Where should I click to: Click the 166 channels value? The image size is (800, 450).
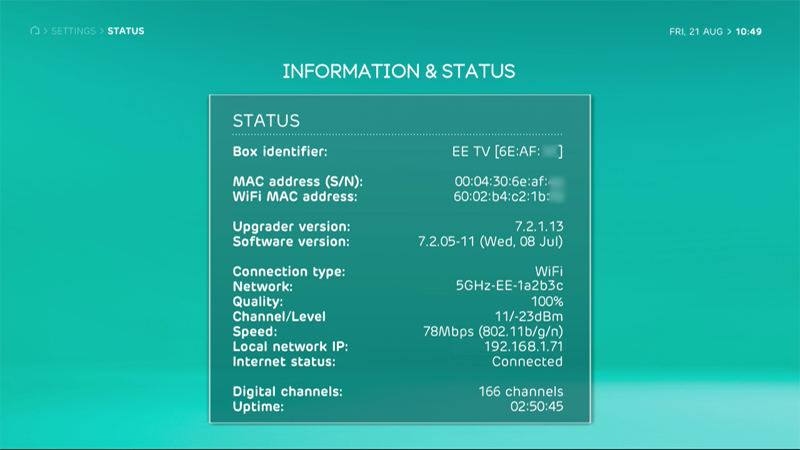point(521,391)
